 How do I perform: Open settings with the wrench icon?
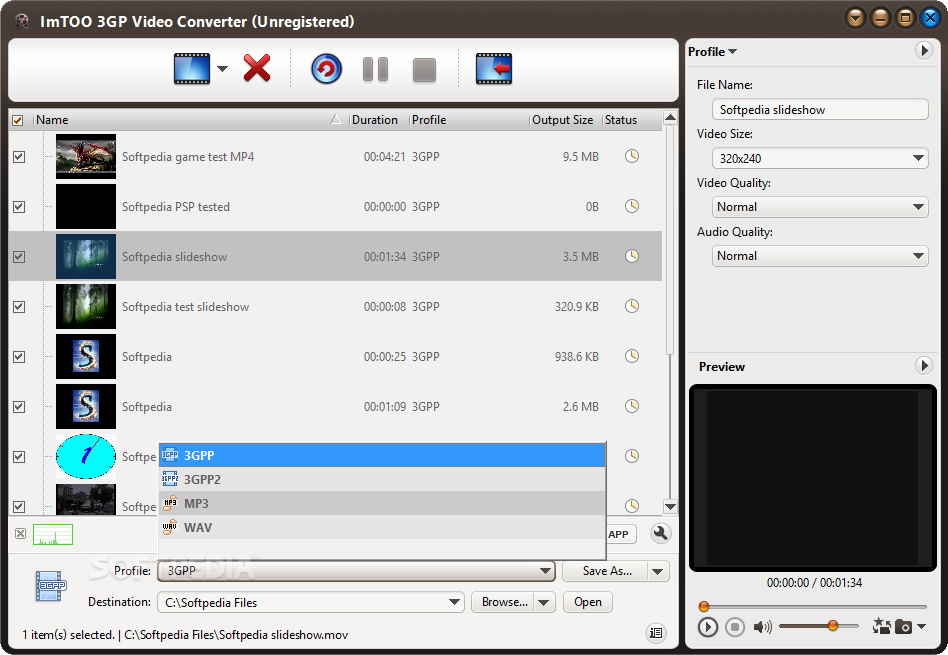661,533
